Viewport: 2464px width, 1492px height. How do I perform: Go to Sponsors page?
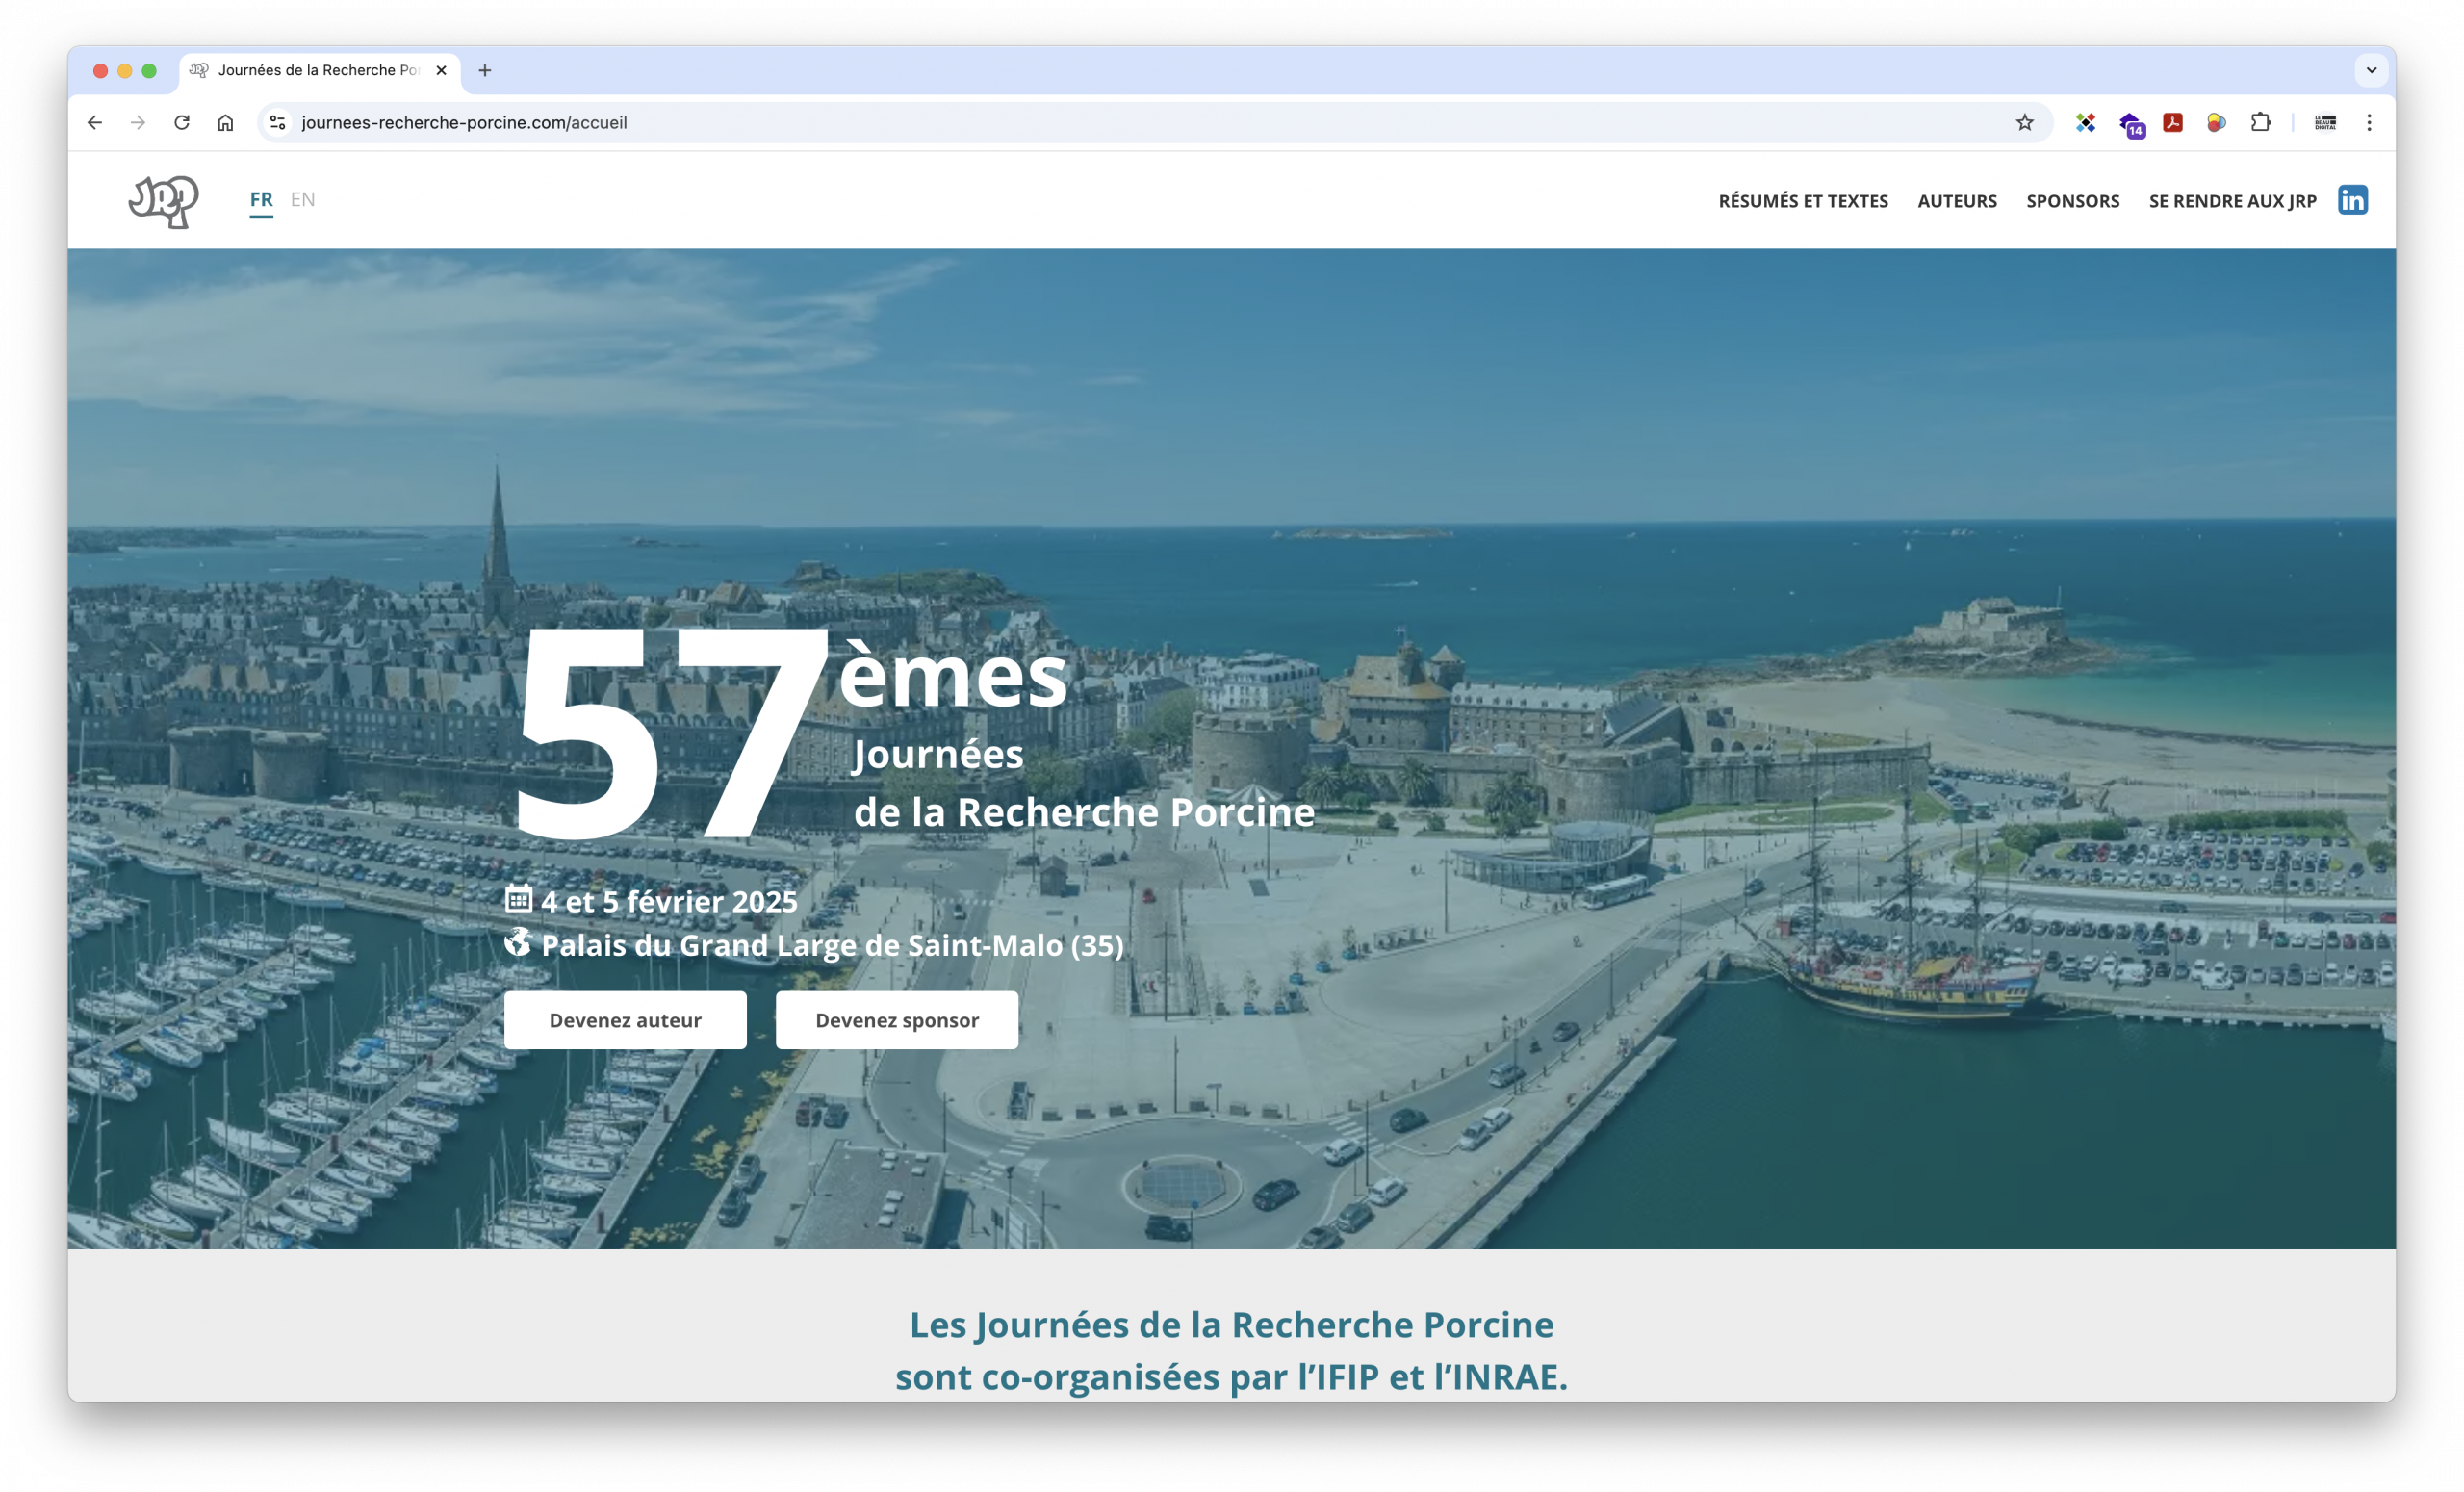coord(2072,201)
